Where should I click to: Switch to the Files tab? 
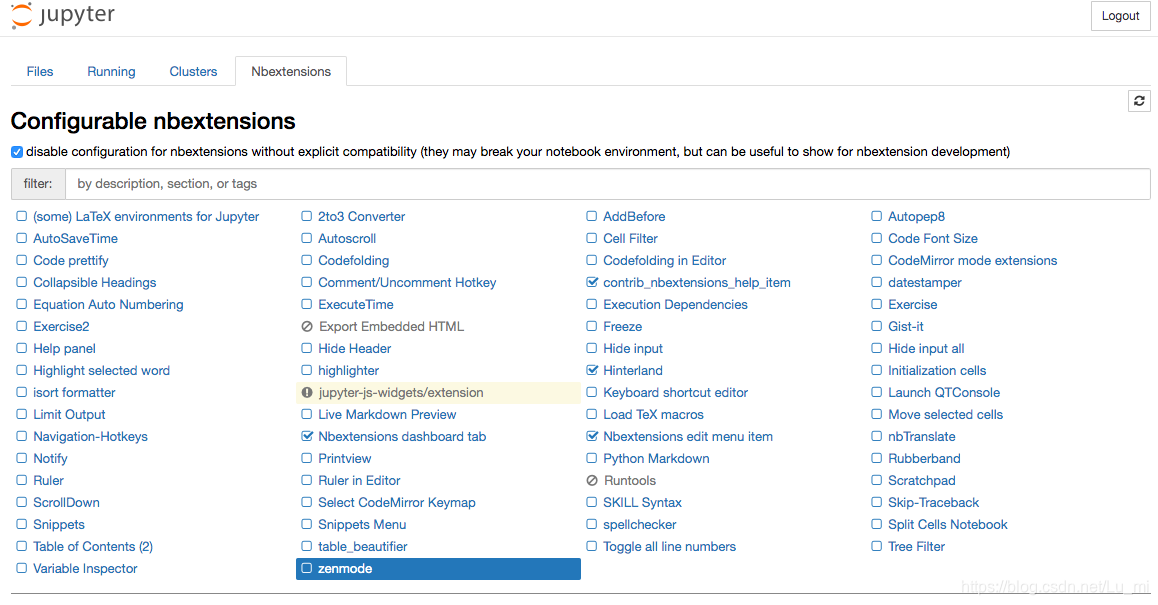(x=40, y=72)
